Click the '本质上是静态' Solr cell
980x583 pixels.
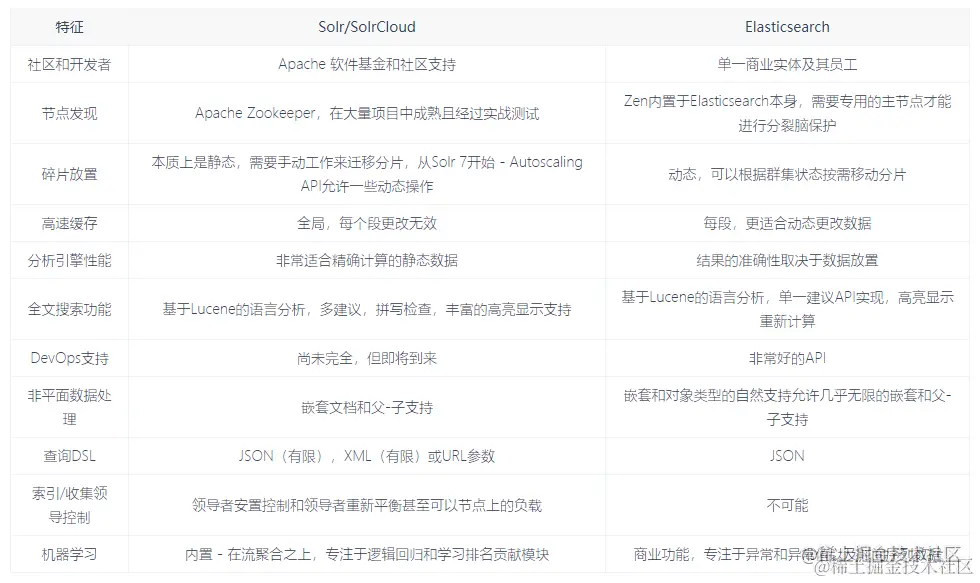(367, 174)
